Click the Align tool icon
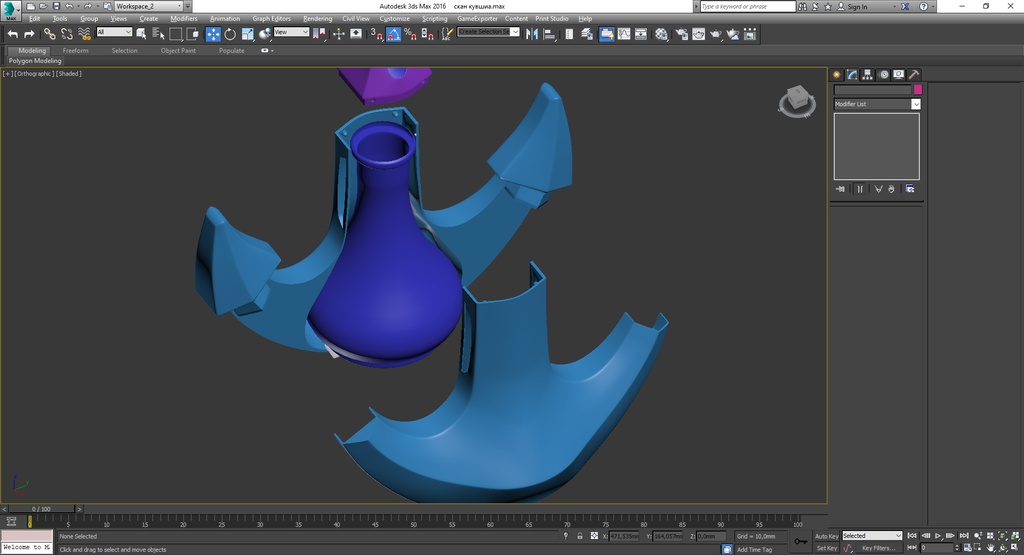The image size is (1024, 555). pyautogui.click(x=549, y=34)
